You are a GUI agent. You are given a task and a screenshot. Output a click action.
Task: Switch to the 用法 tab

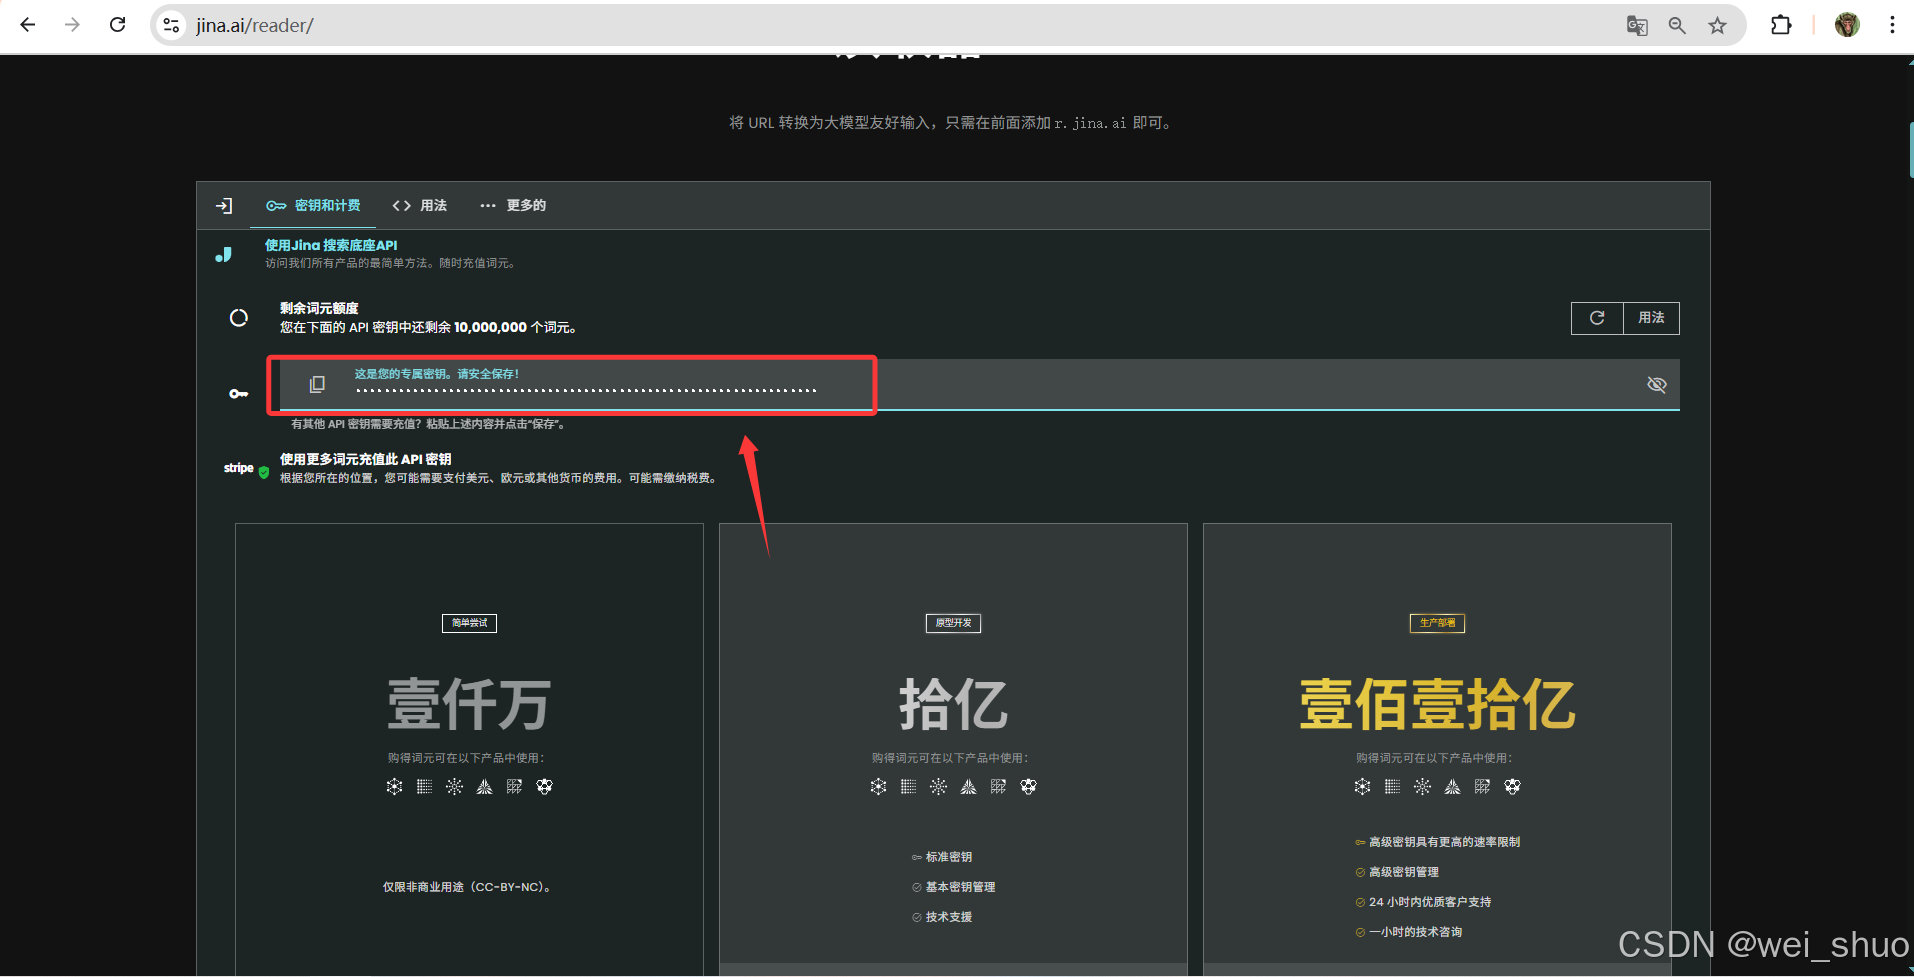[420, 205]
